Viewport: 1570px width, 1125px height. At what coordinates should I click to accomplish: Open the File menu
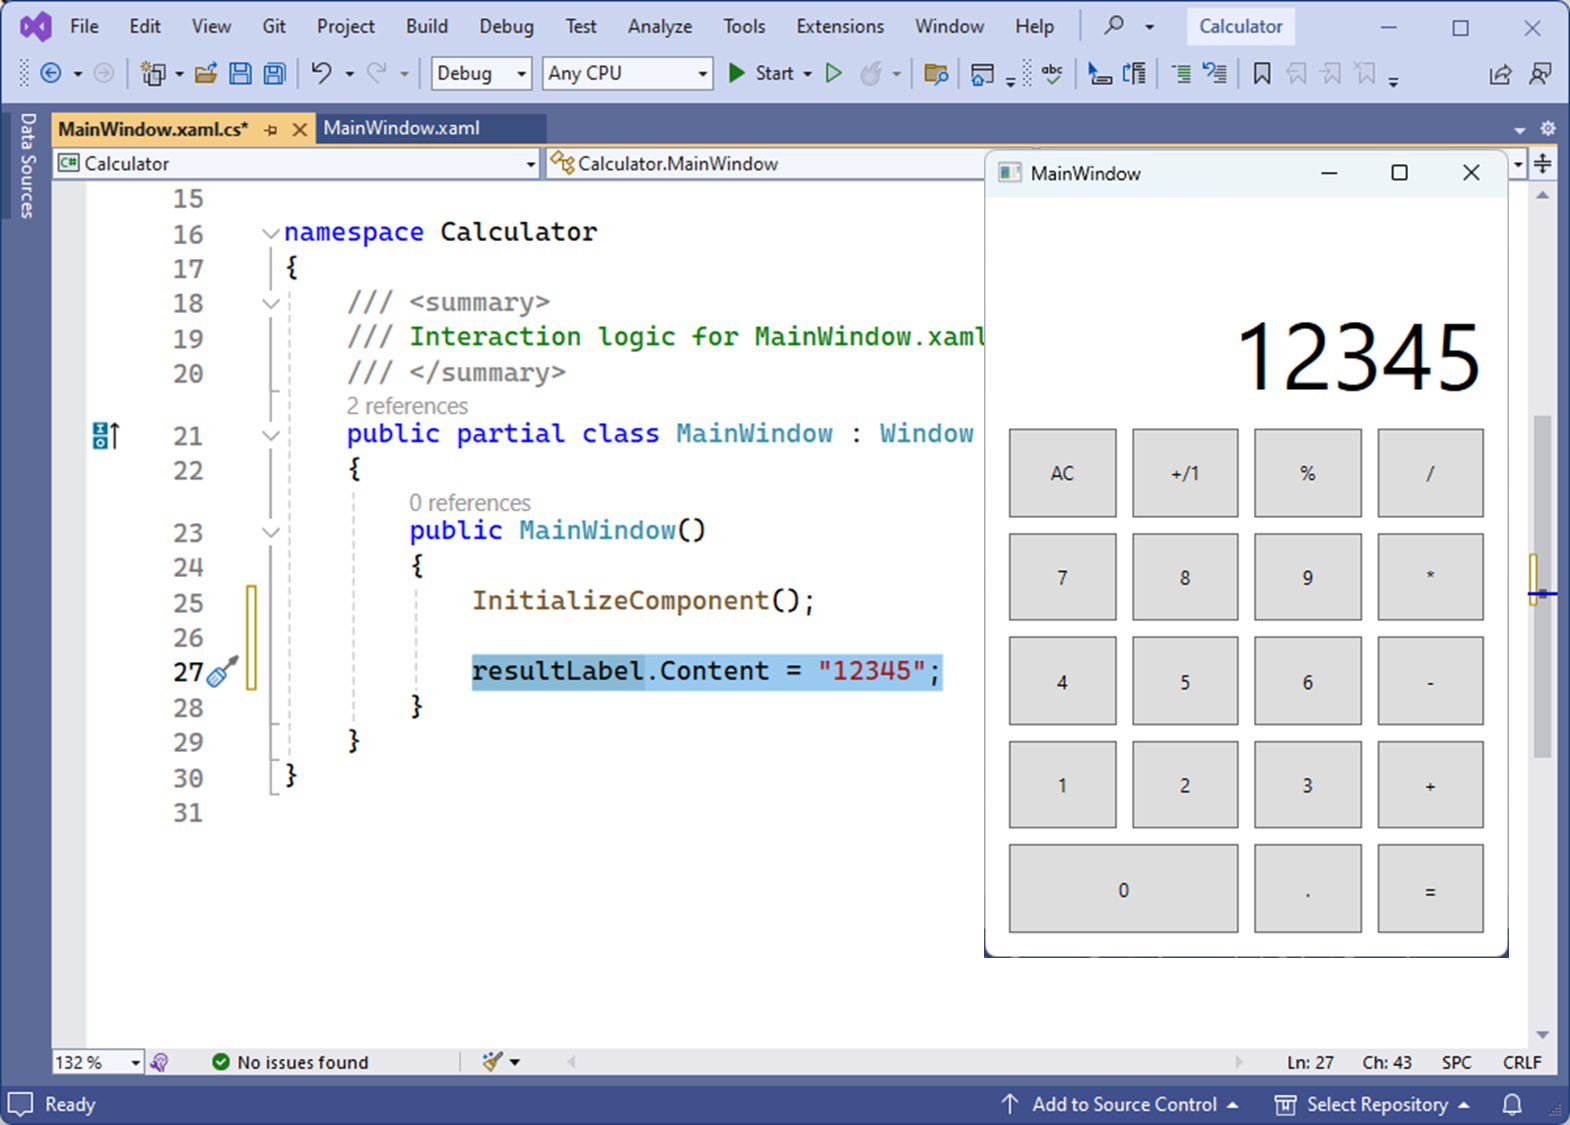[84, 26]
